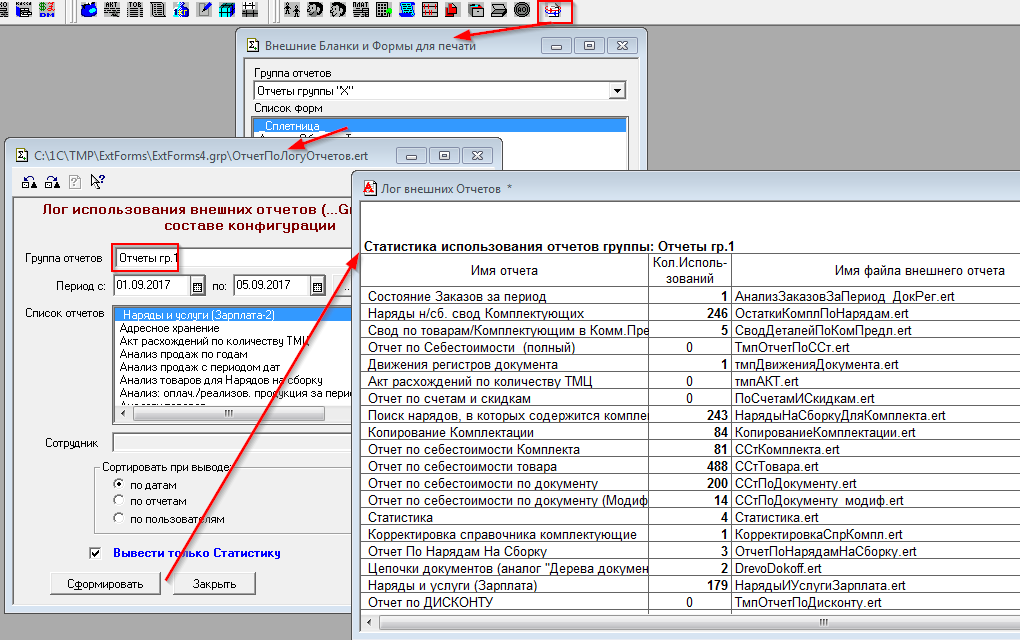Image resolution: width=1020 pixels, height=640 pixels.
Task: Click the pencil edit note toolbar icon
Action: click(204, 10)
